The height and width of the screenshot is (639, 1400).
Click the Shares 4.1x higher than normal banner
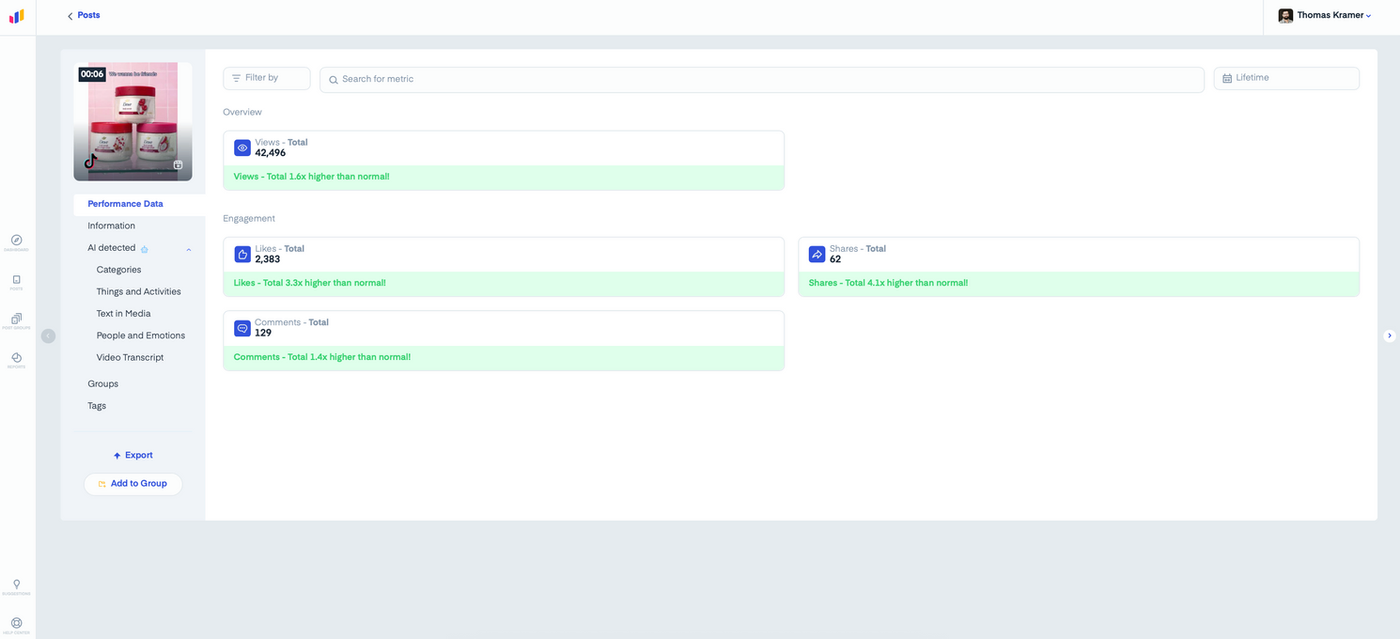coord(1079,283)
